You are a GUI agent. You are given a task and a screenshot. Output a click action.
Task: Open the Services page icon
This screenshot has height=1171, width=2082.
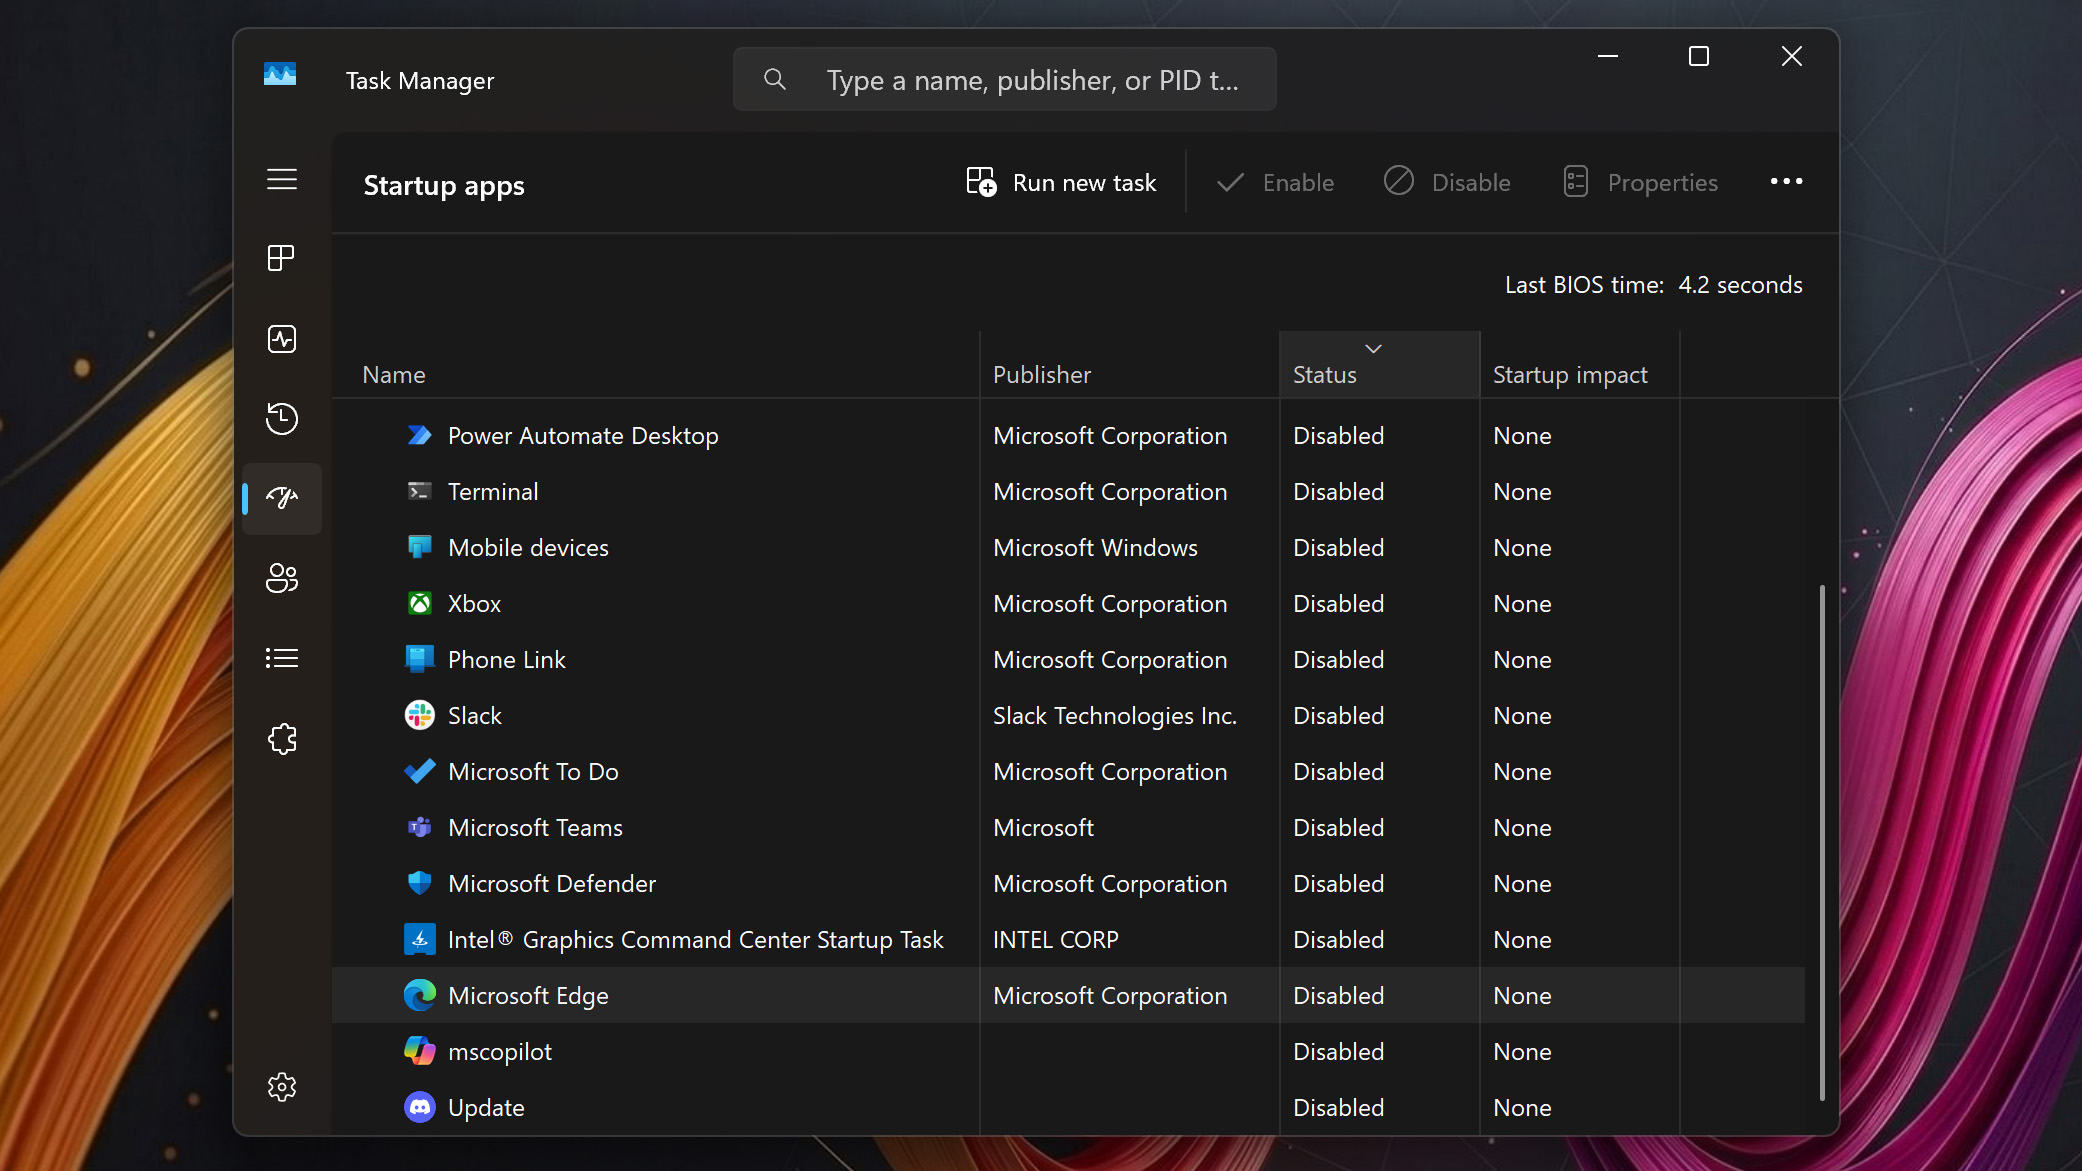(x=282, y=739)
